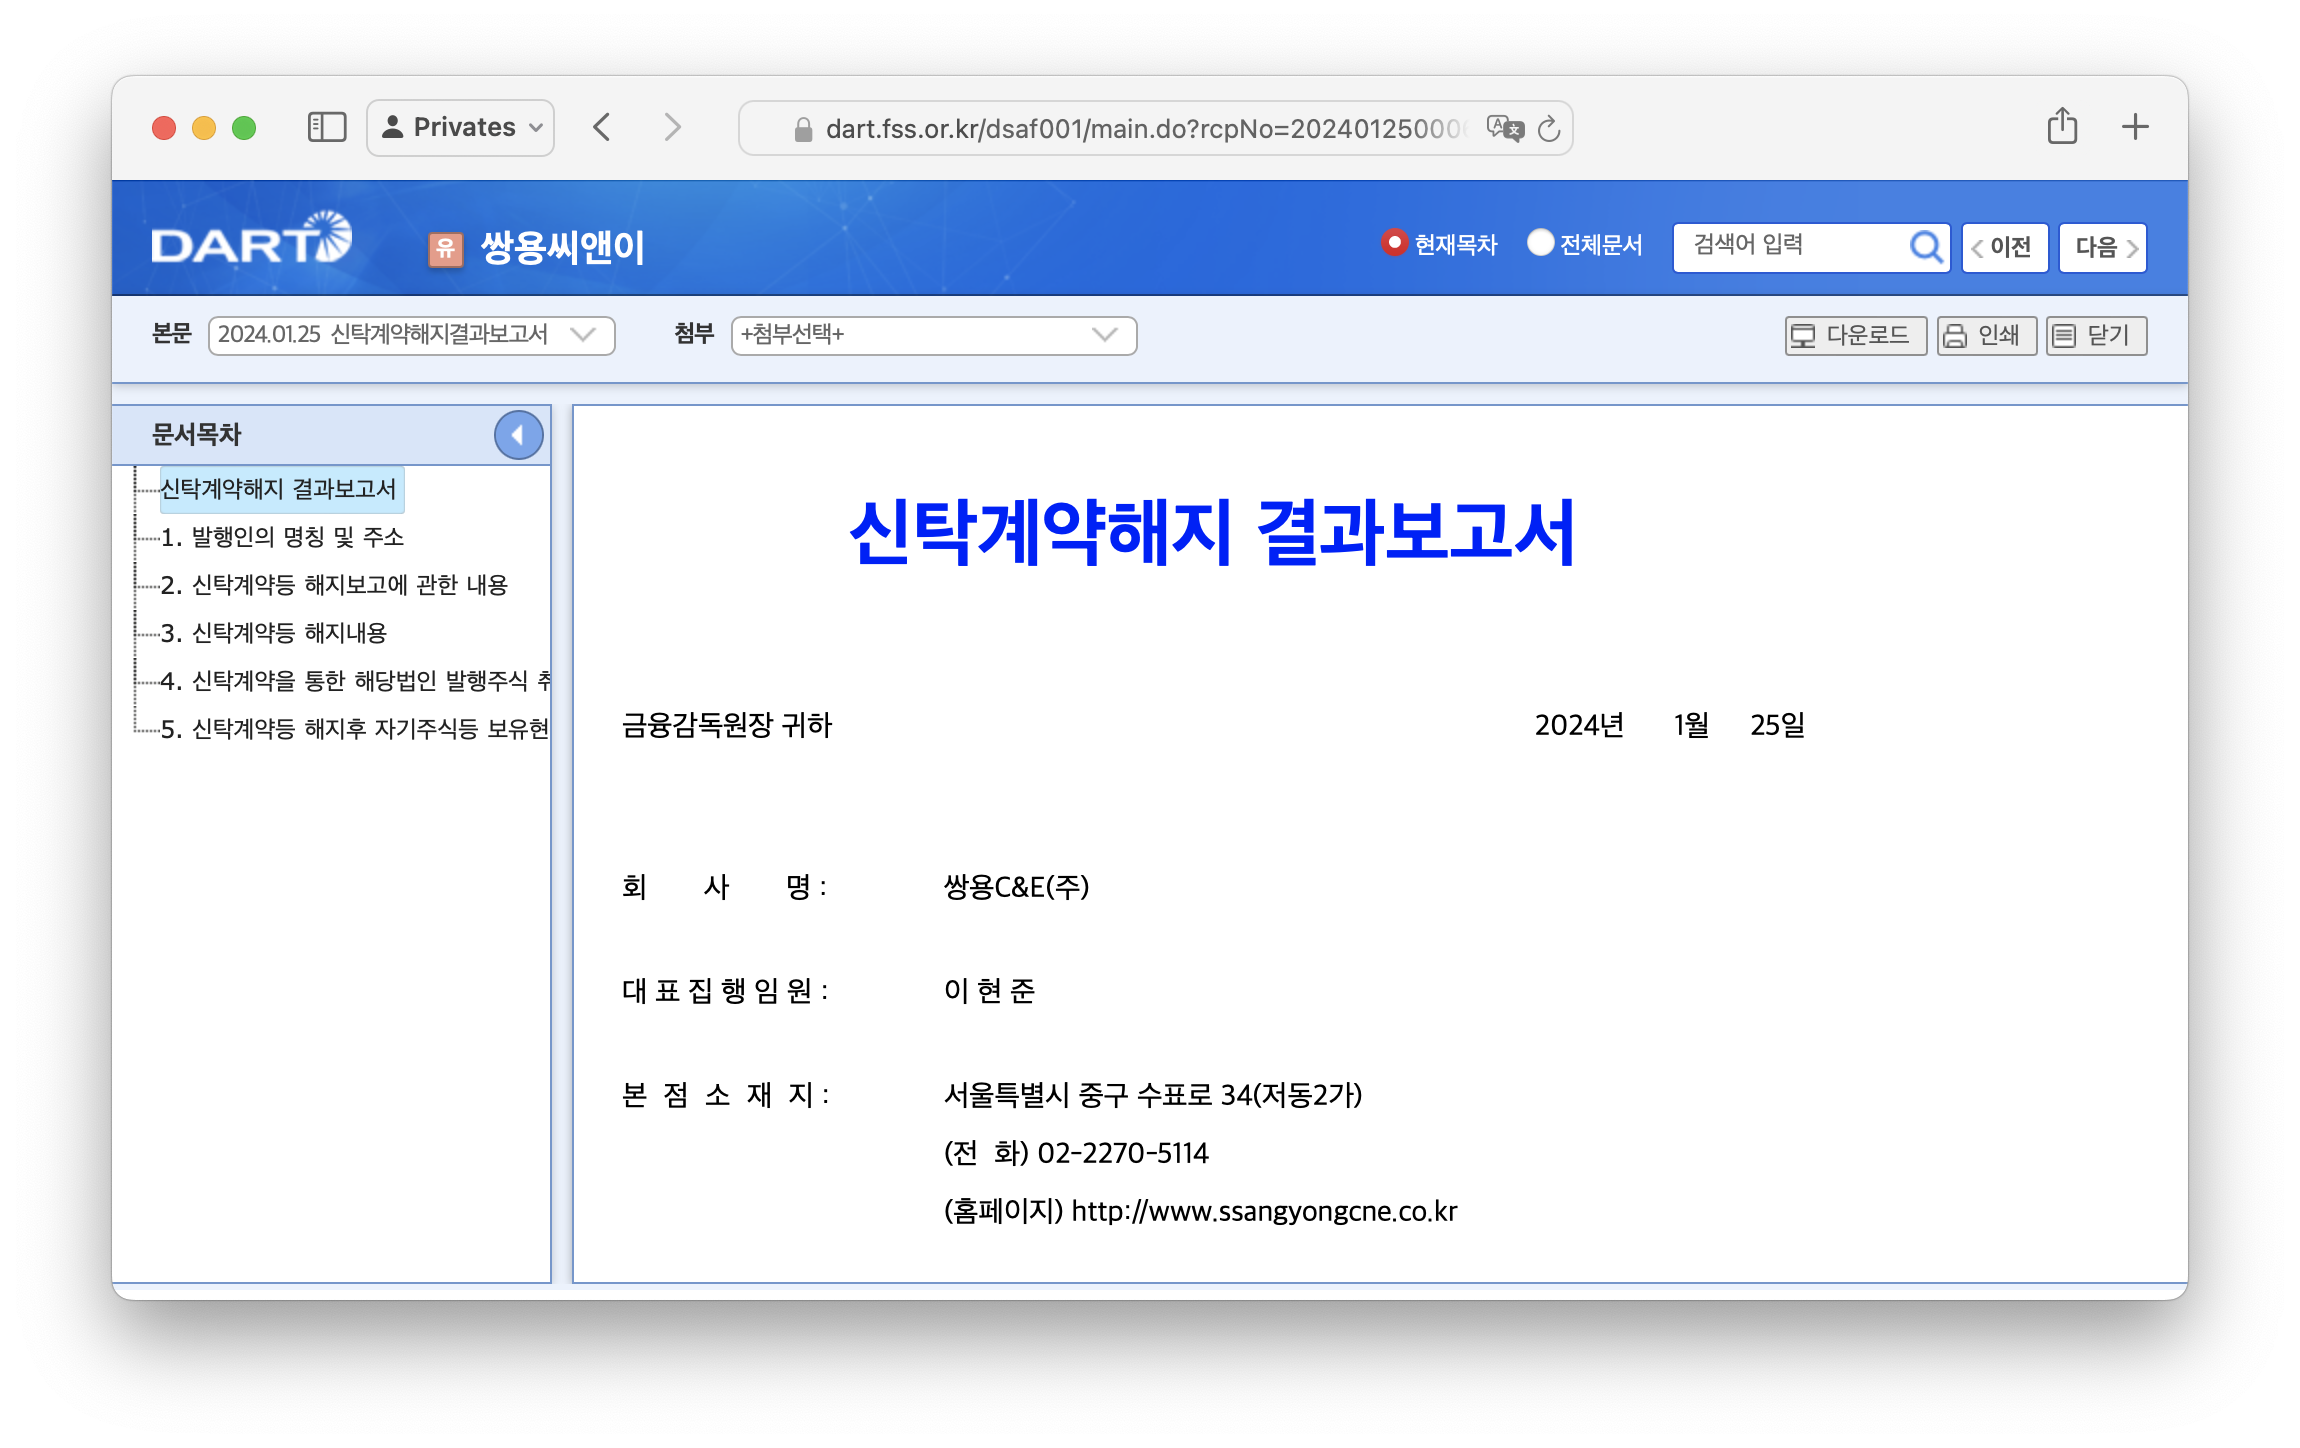
Task: Select the 전체문서 radio button
Action: coord(1540,243)
